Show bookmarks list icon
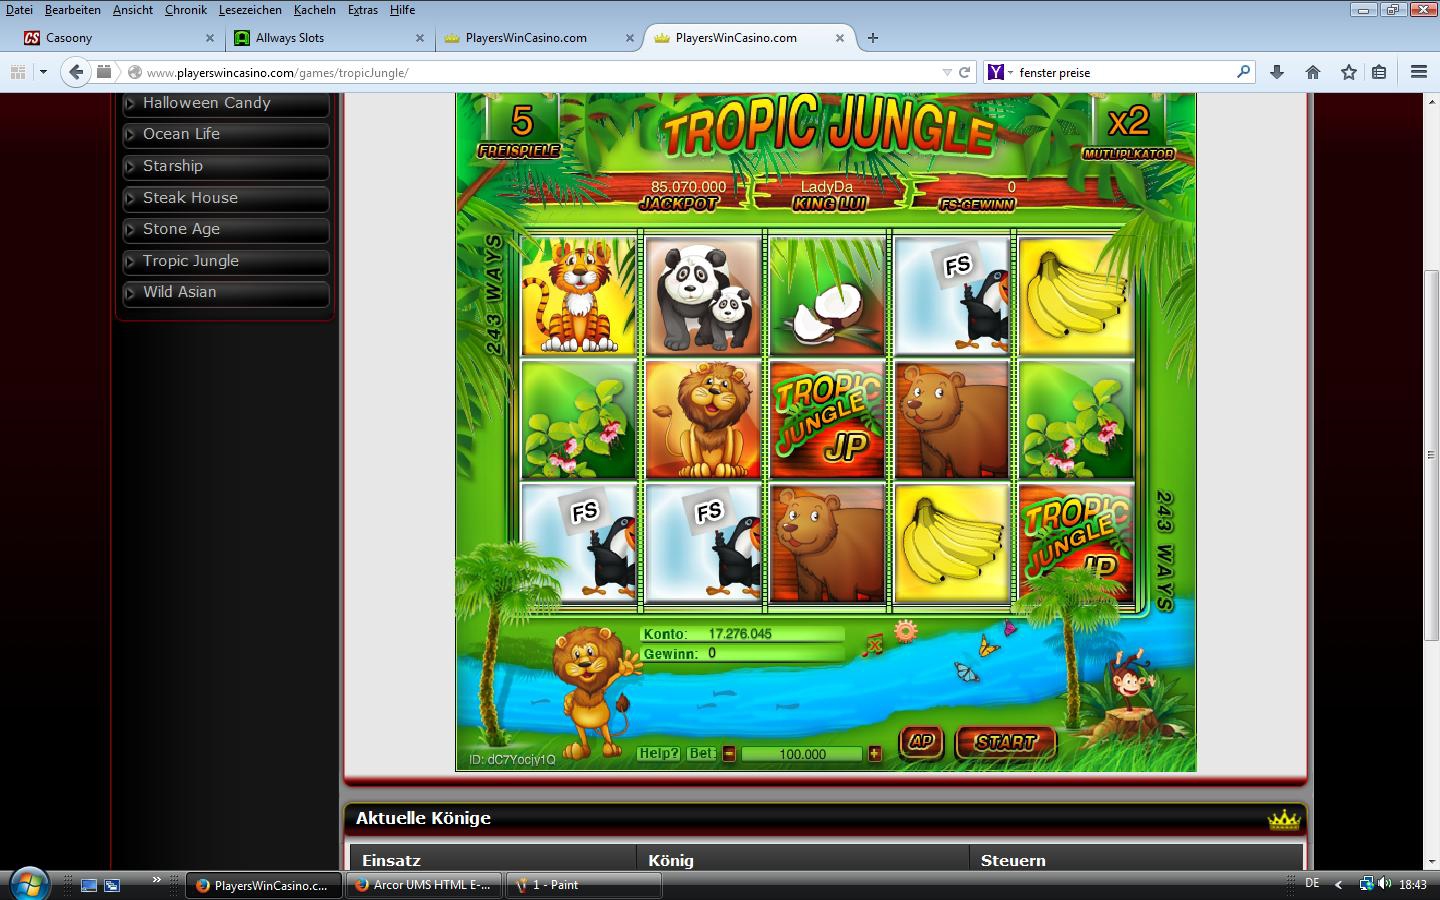 tap(1379, 72)
